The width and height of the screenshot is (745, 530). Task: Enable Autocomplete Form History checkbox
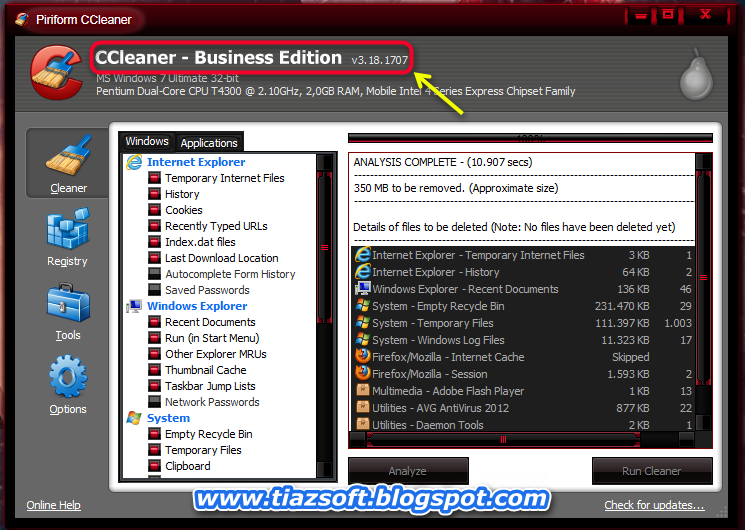(x=154, y=274)
